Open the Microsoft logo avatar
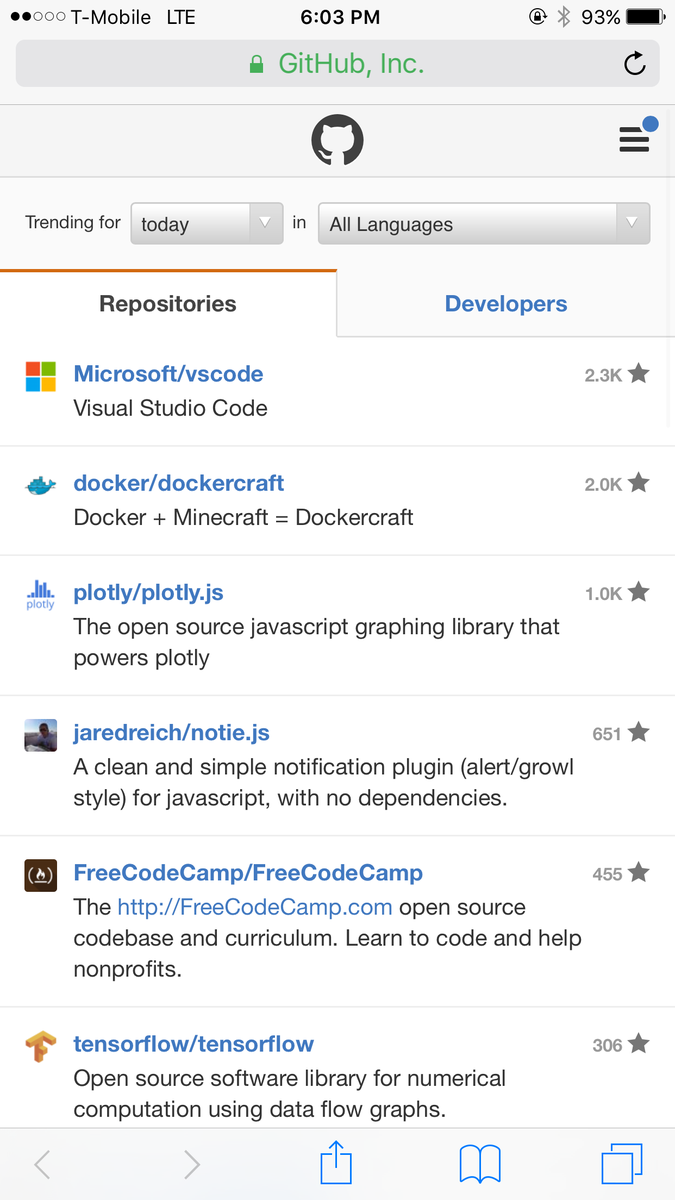The image size is (675, 1200). pos(41,377)
